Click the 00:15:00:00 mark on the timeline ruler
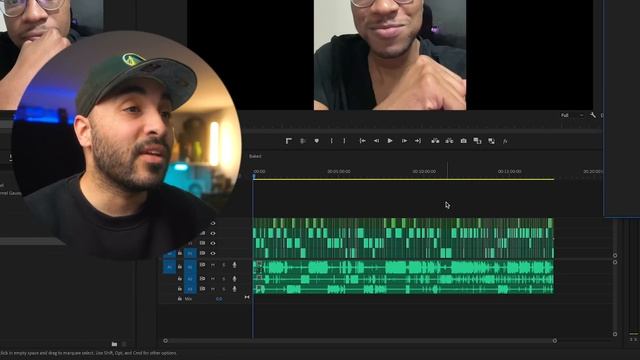Screen dimensions: 640x360 tap(509, 172)
